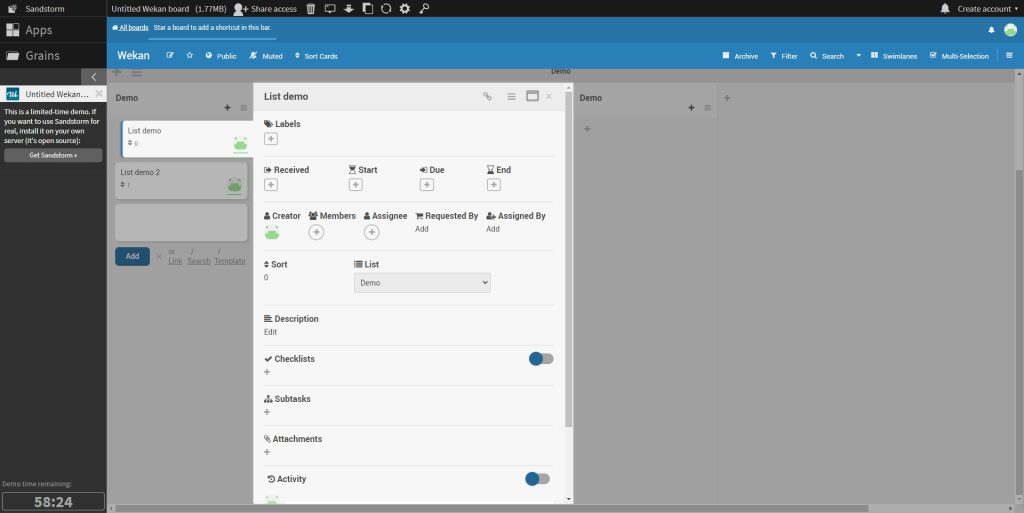Open Sandstorm notifications bell
This screenshot has width=1024, height=513.
945,9
